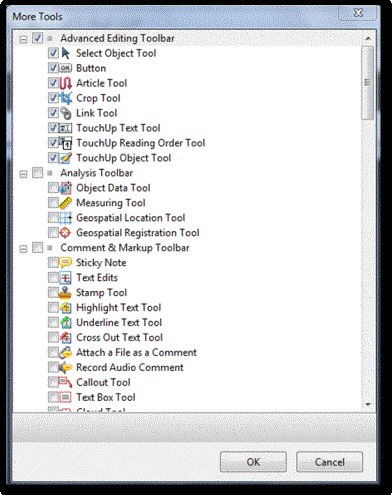Screen dimensions: 392x495
Task: Click the Callout Tool icon
Action: click(x=65, y=382)
